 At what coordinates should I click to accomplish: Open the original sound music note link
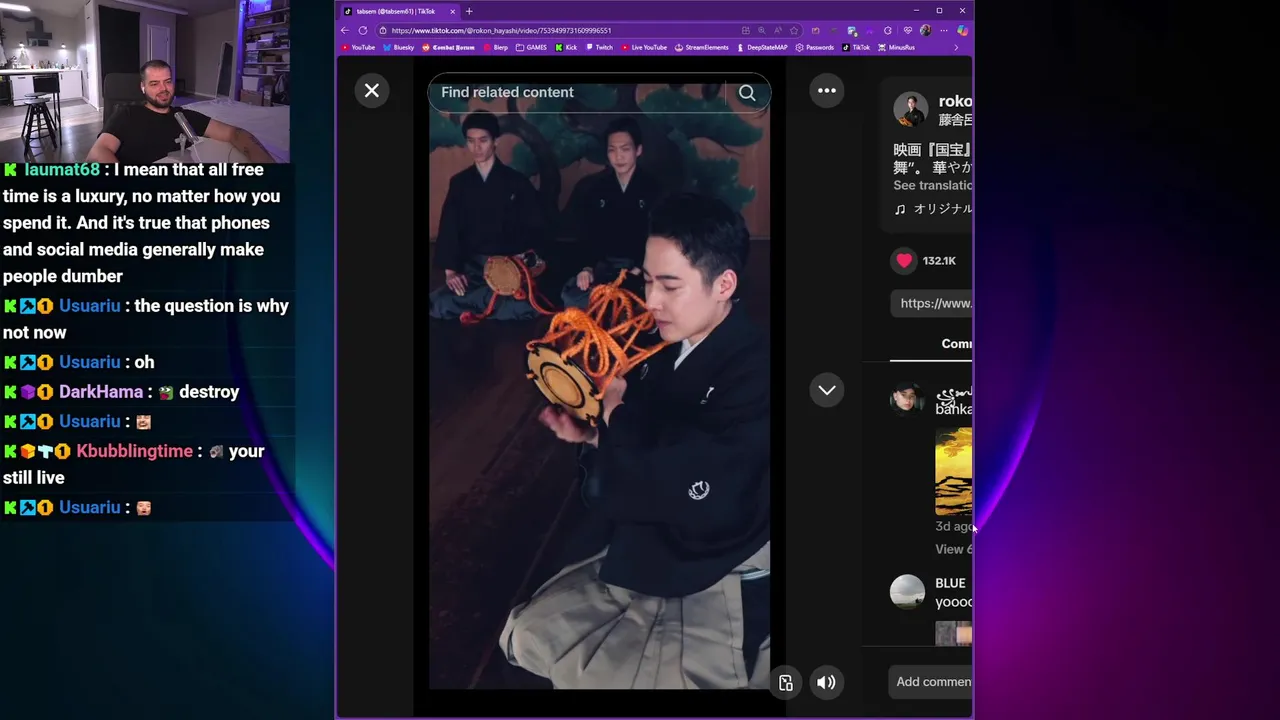point(933,209)
